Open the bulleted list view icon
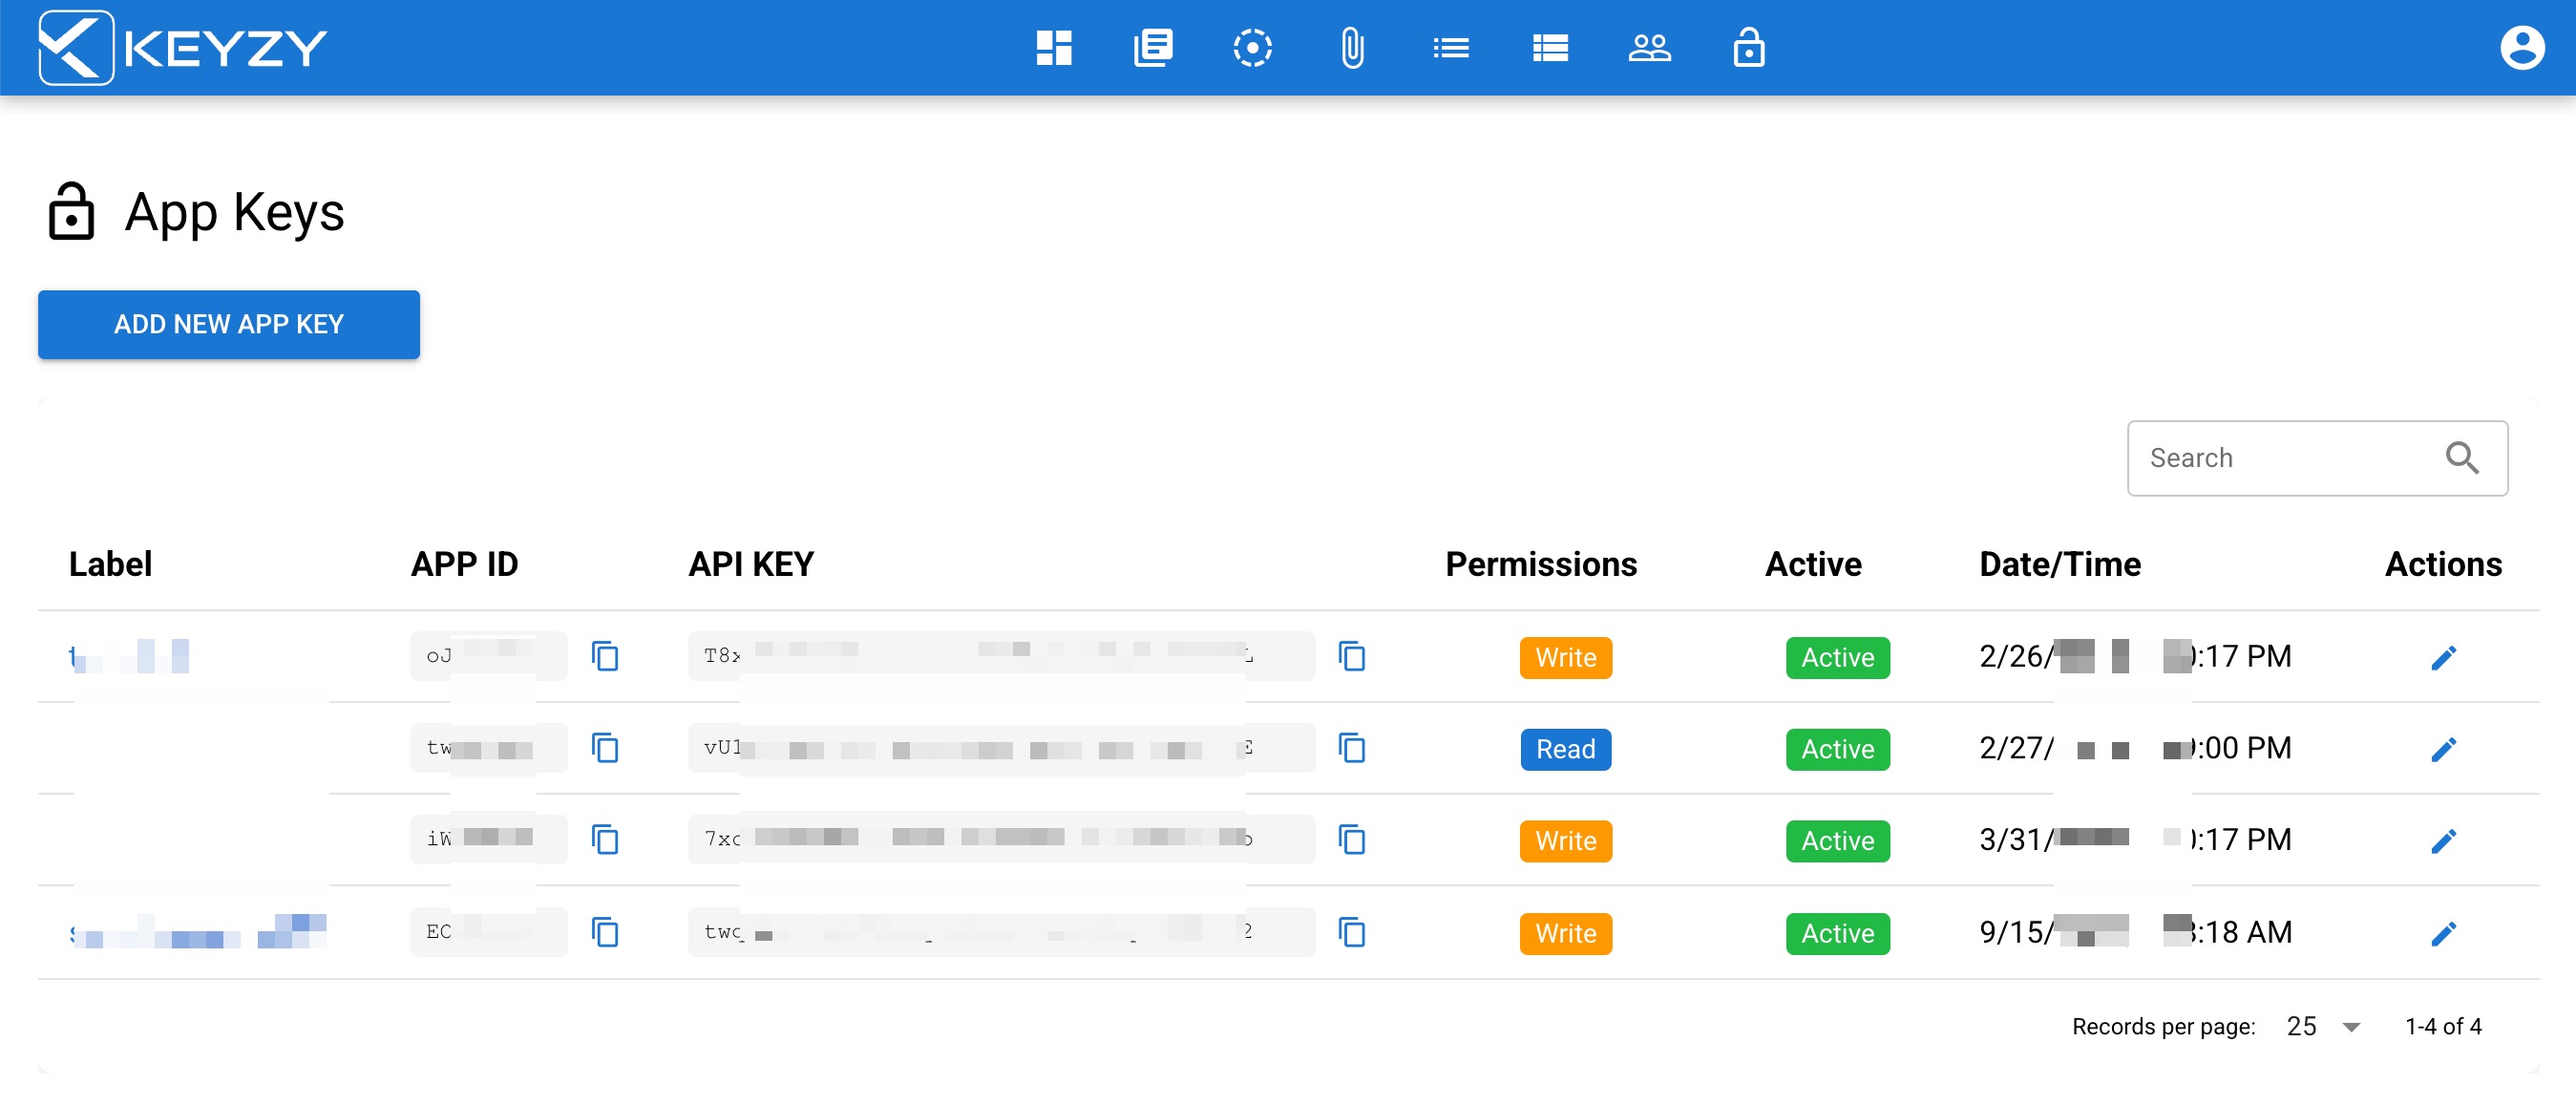Screen dimensions: 2576x1106 1451,47
